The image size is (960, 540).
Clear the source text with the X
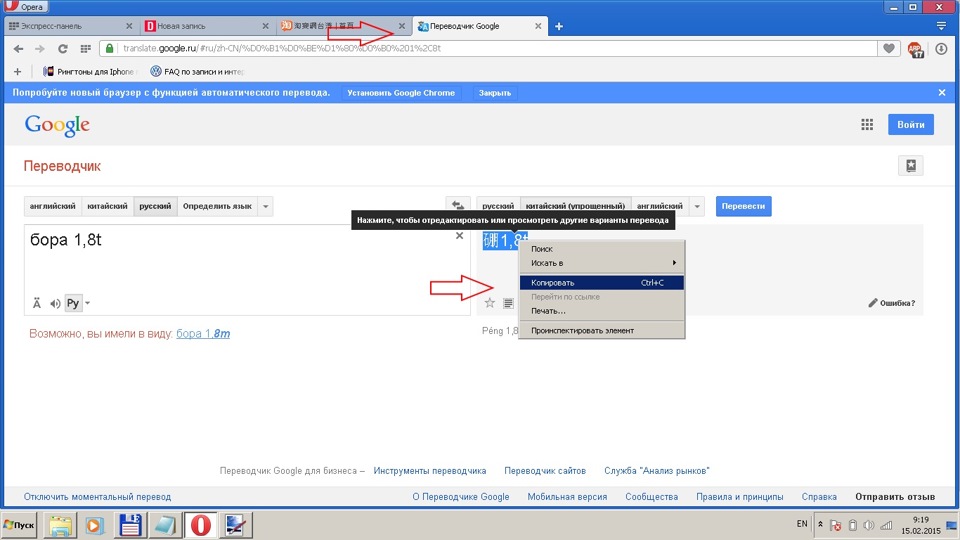tap(459, 236)
